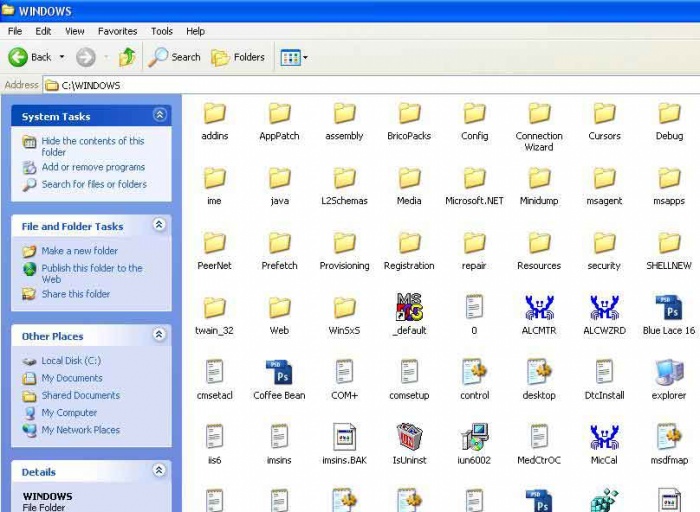This screenshot has width=700, height=512.
Task: Select the addins folder
Action: point(215,121)
